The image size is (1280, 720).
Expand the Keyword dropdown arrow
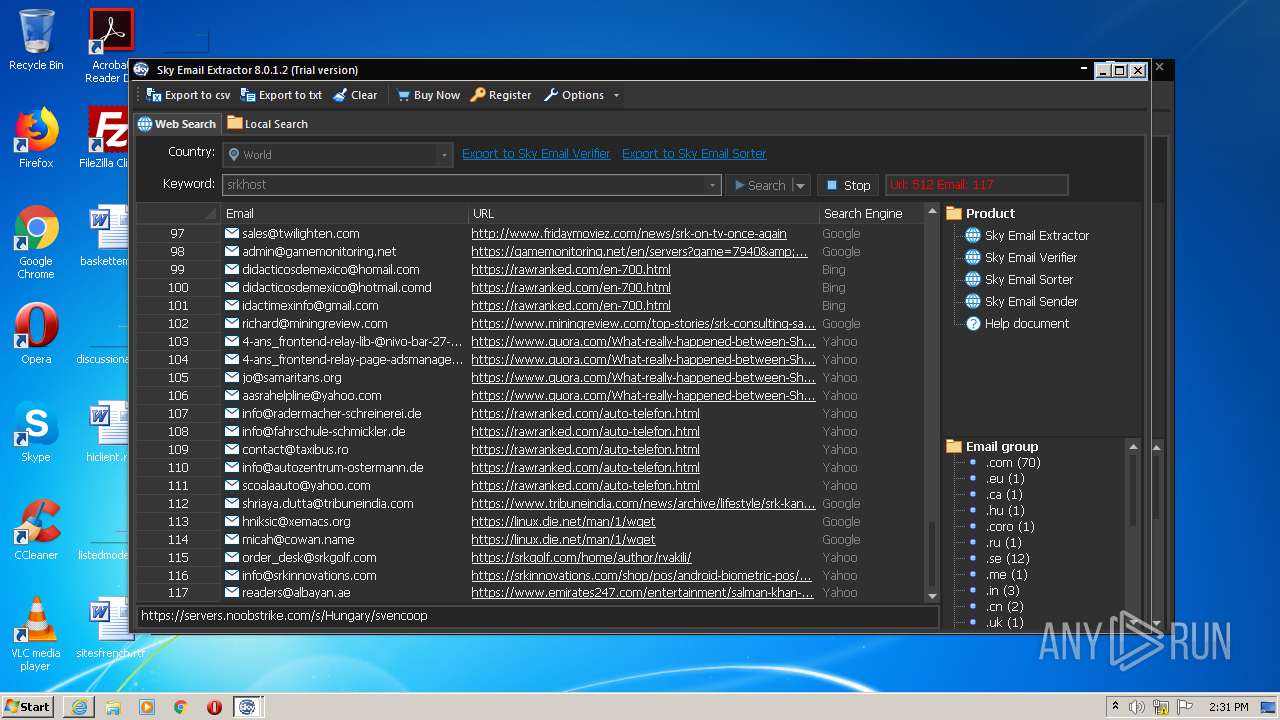[x=712, y=185]
